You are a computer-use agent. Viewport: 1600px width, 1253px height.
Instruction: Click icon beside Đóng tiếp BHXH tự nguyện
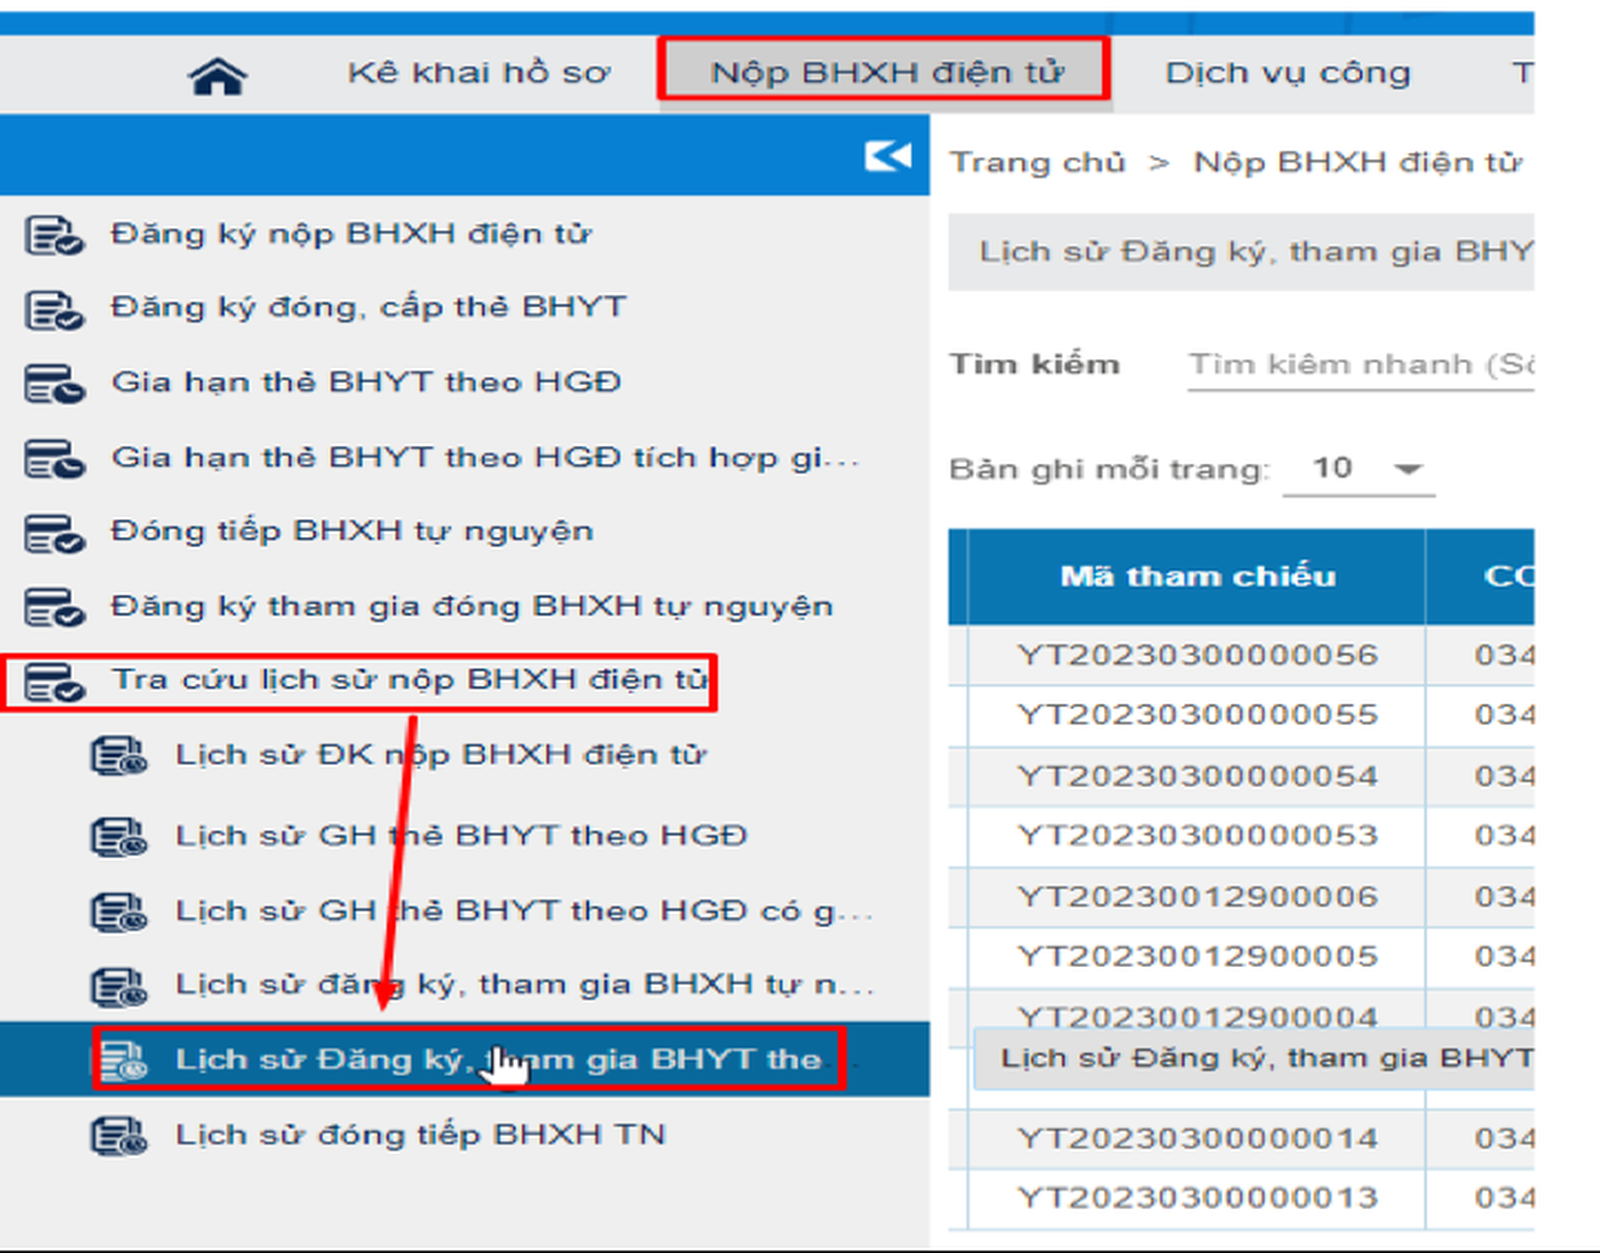[x=53, y=533]
